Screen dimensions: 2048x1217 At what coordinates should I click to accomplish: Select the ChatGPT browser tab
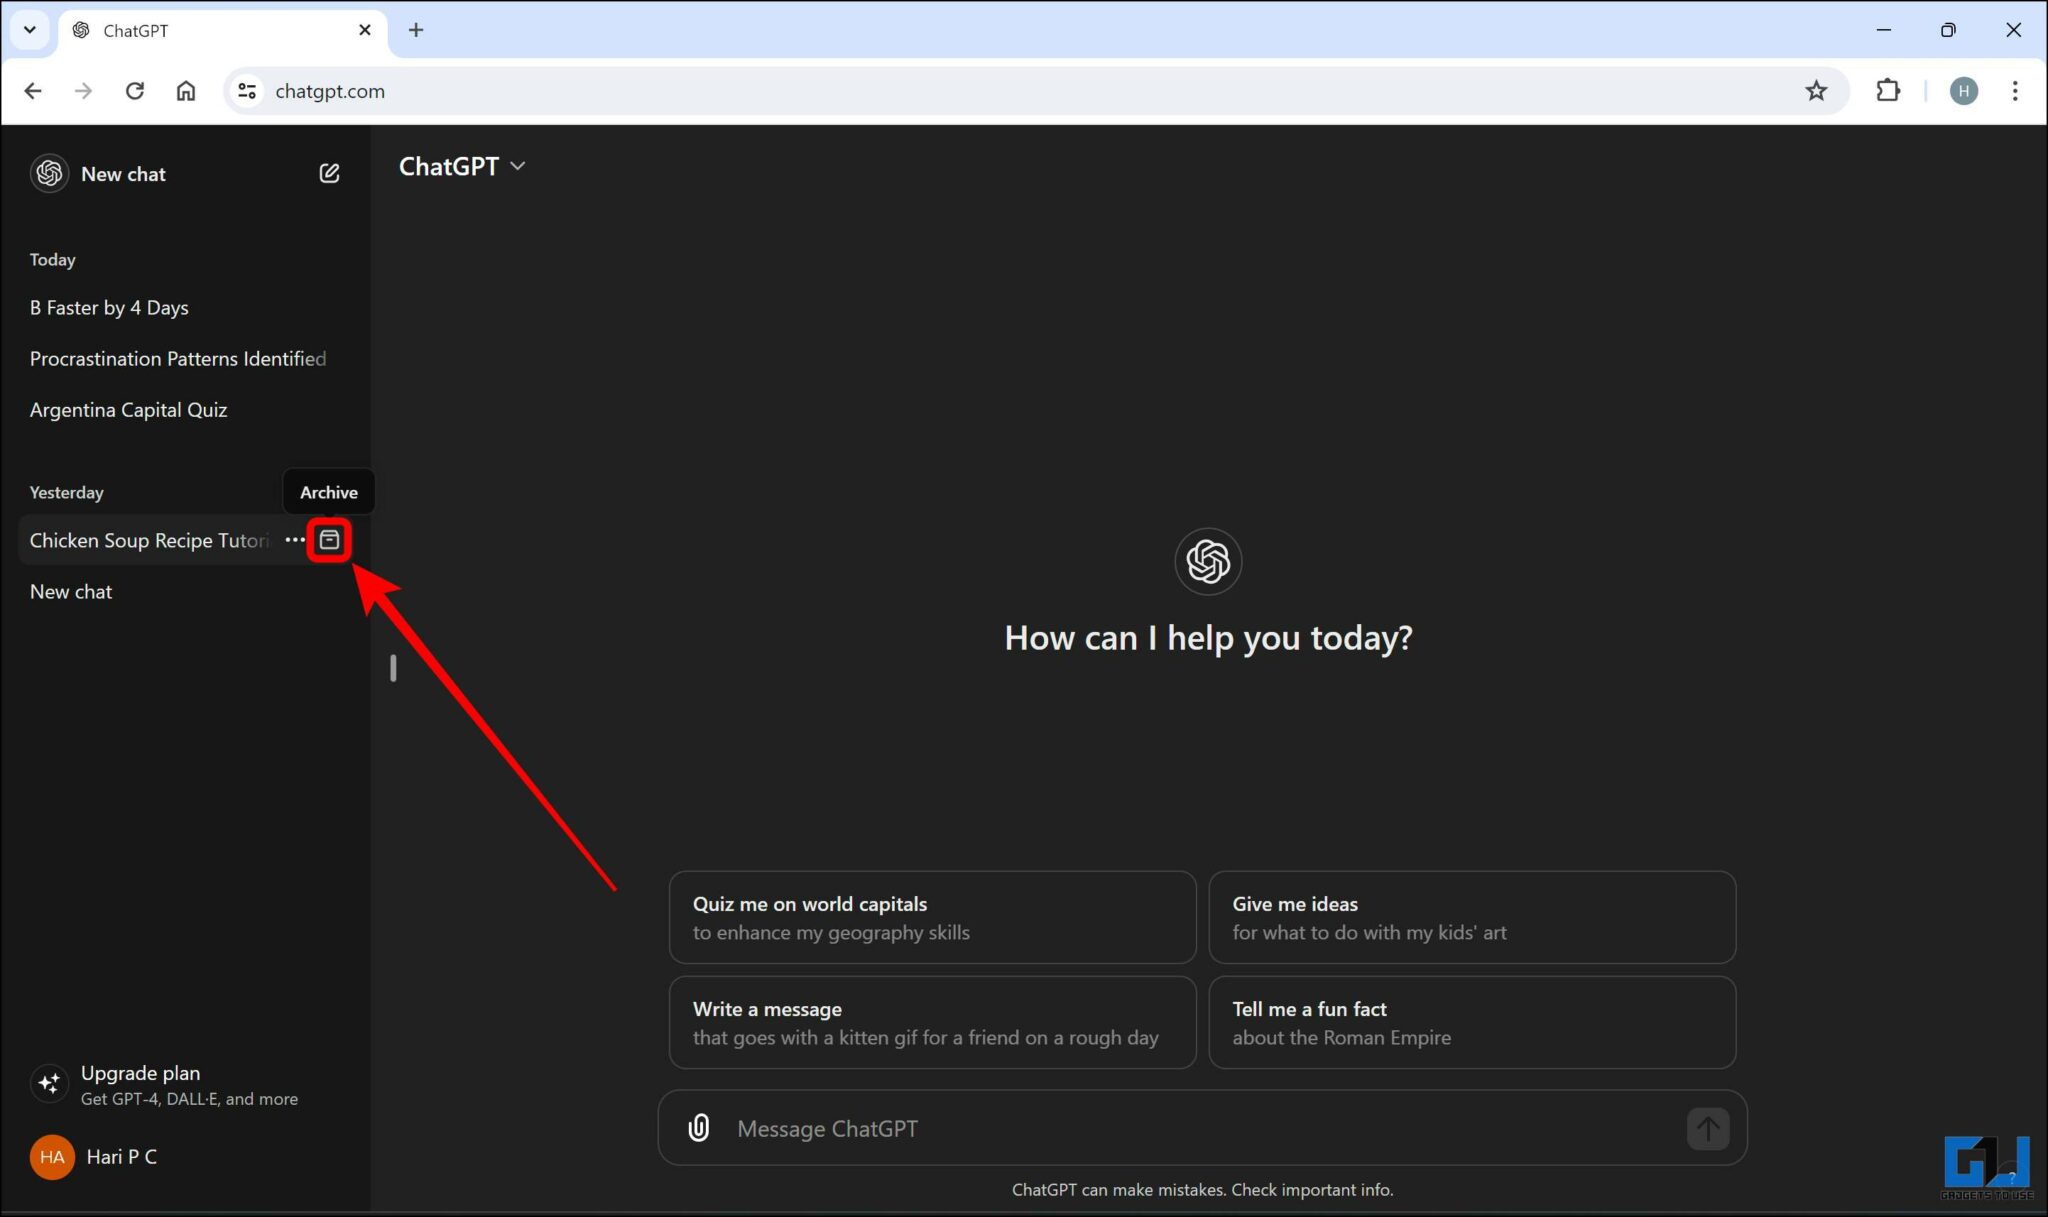tap(180, 30)
